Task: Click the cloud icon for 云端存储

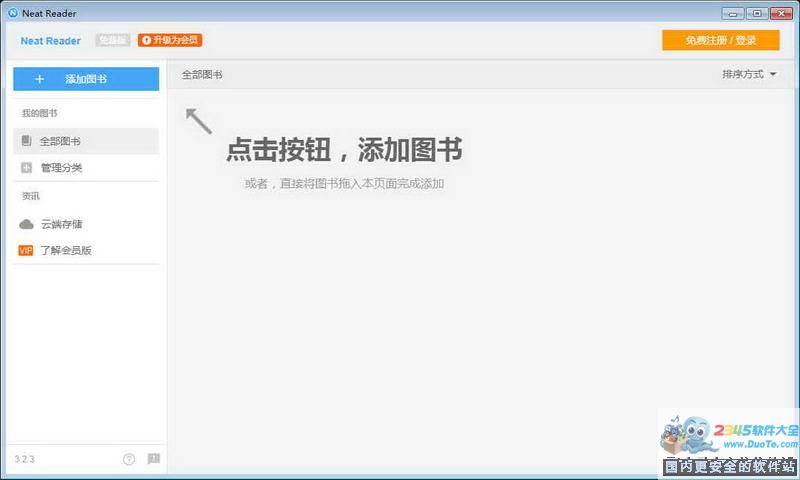Action: [26, 224]
